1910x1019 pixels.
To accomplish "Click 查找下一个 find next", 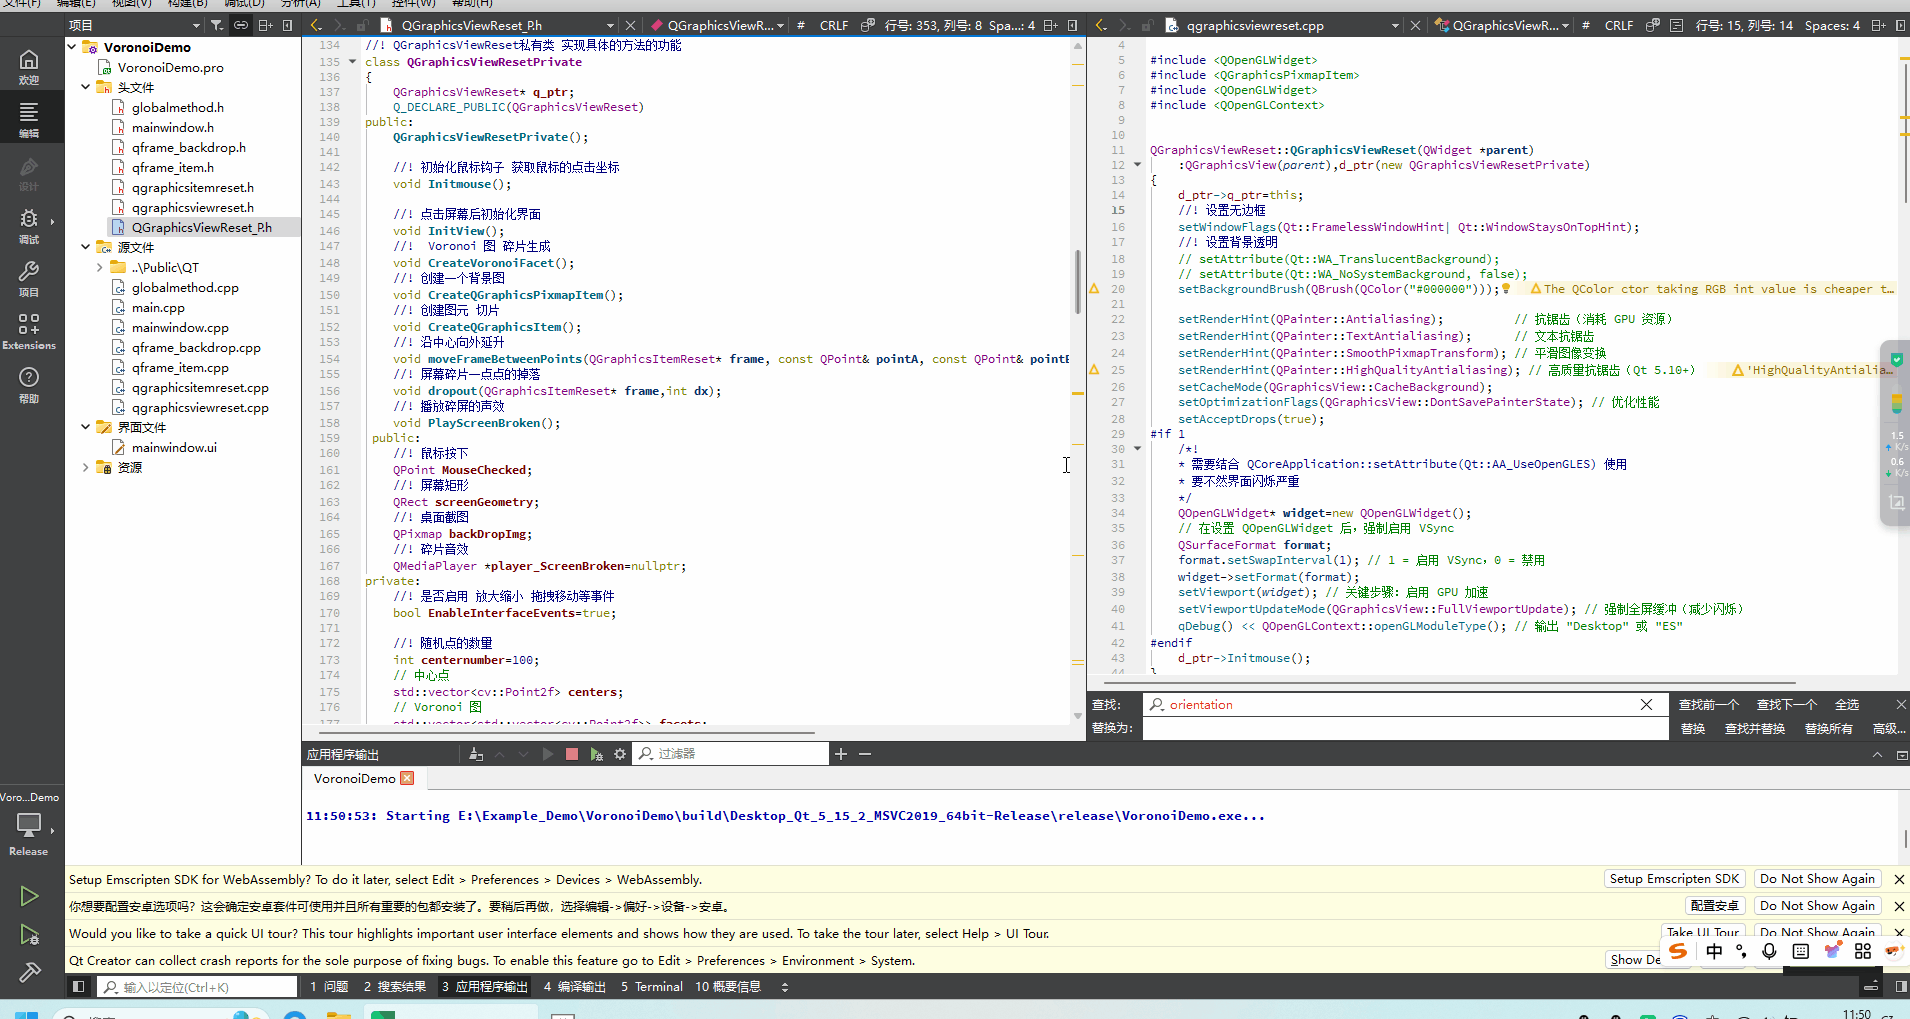I will tap(1786, 705).
